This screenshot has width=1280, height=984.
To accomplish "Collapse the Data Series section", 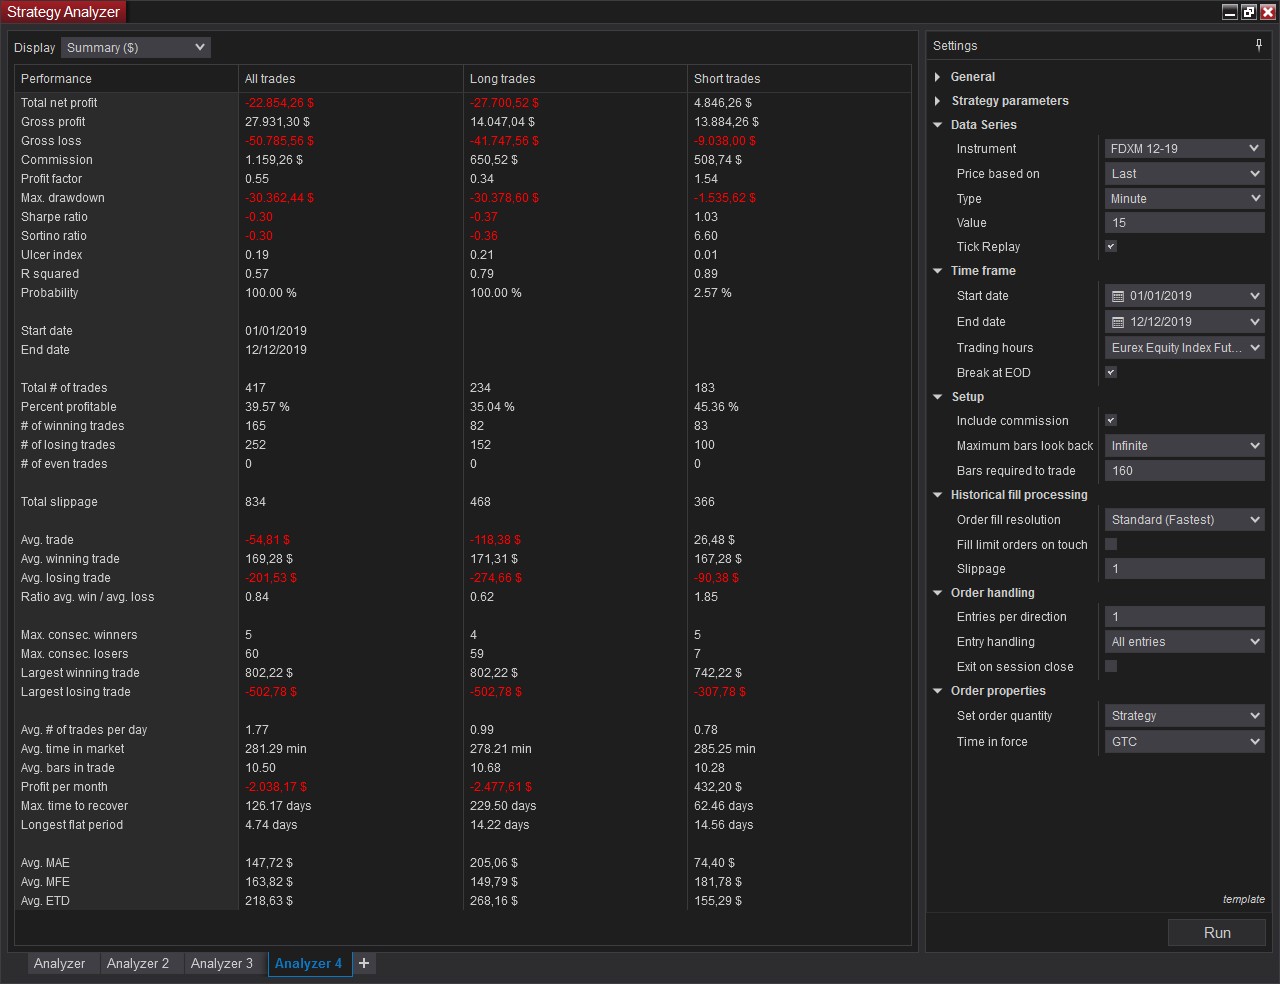I will pyautogui.click(x=937, y=125).
